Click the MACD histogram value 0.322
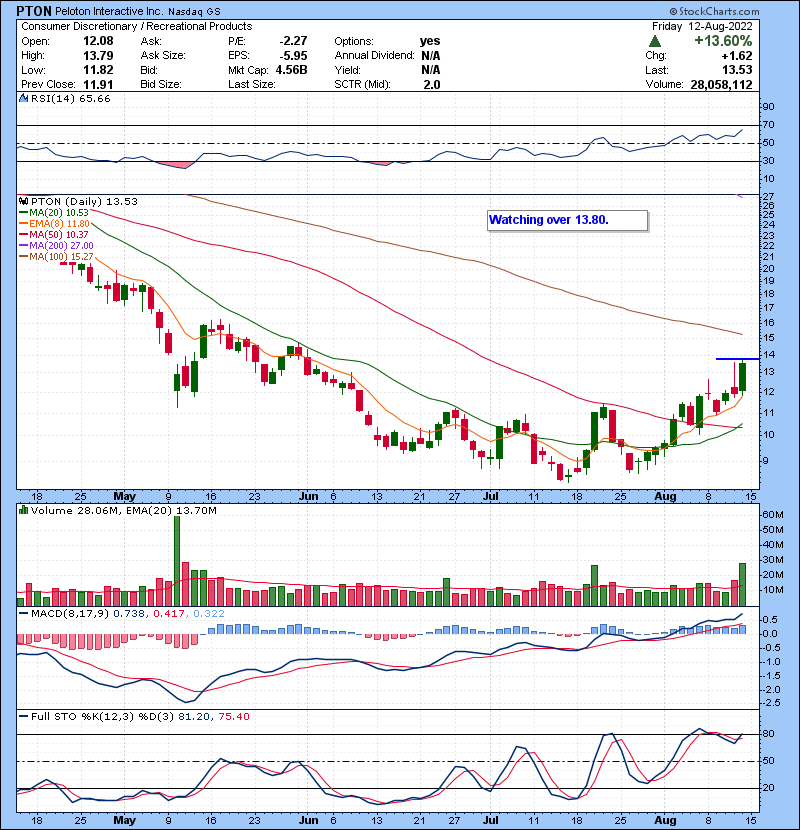 pos(209,614)
